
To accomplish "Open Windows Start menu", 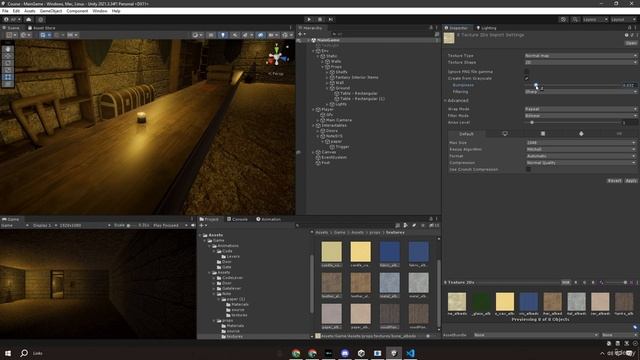I will 8,353.
